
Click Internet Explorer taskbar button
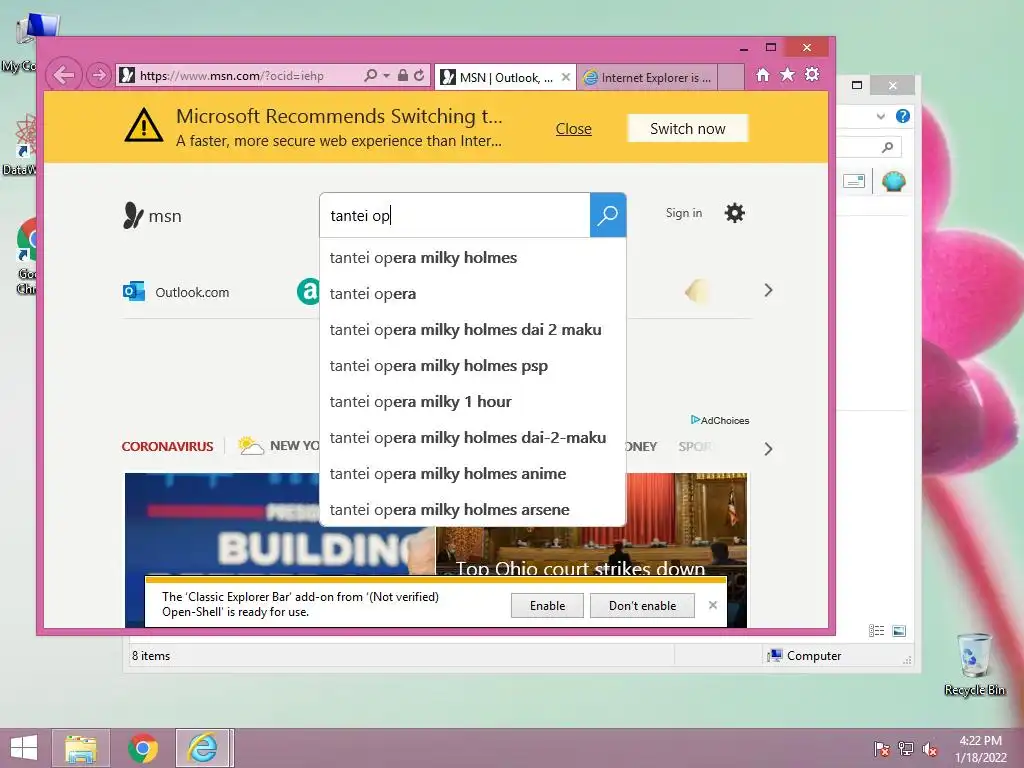coord(204,748)
